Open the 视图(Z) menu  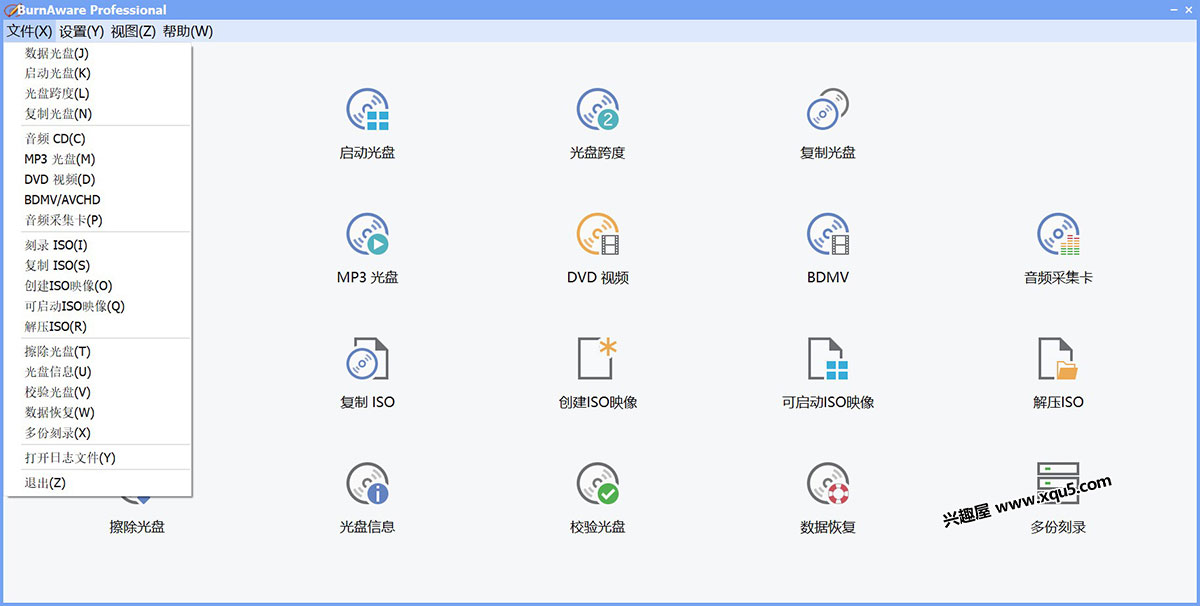(x=133, y=31)
